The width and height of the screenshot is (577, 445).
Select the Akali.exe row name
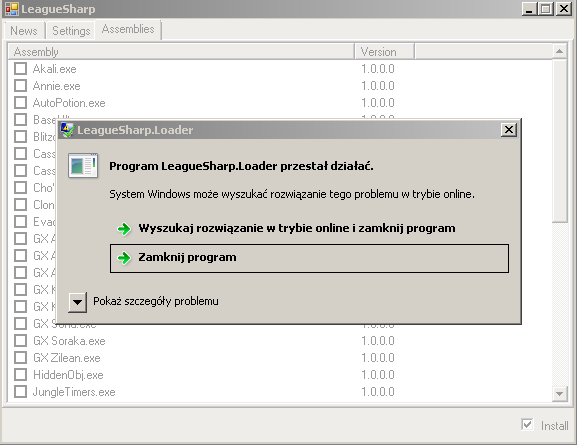click(54, 69)
